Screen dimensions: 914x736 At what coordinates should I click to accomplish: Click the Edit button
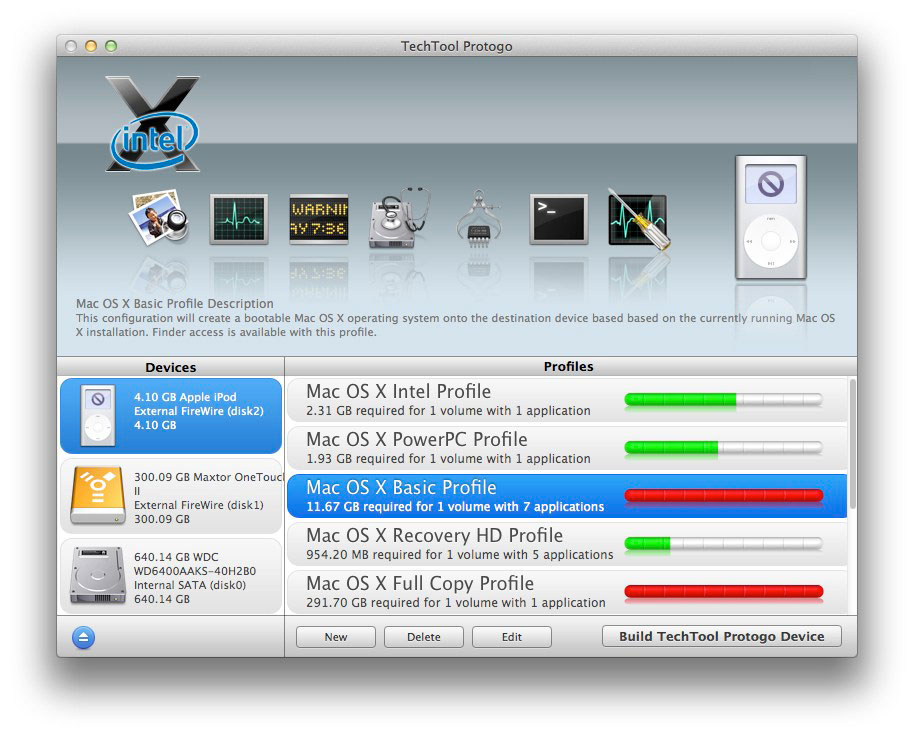point(511,636)
